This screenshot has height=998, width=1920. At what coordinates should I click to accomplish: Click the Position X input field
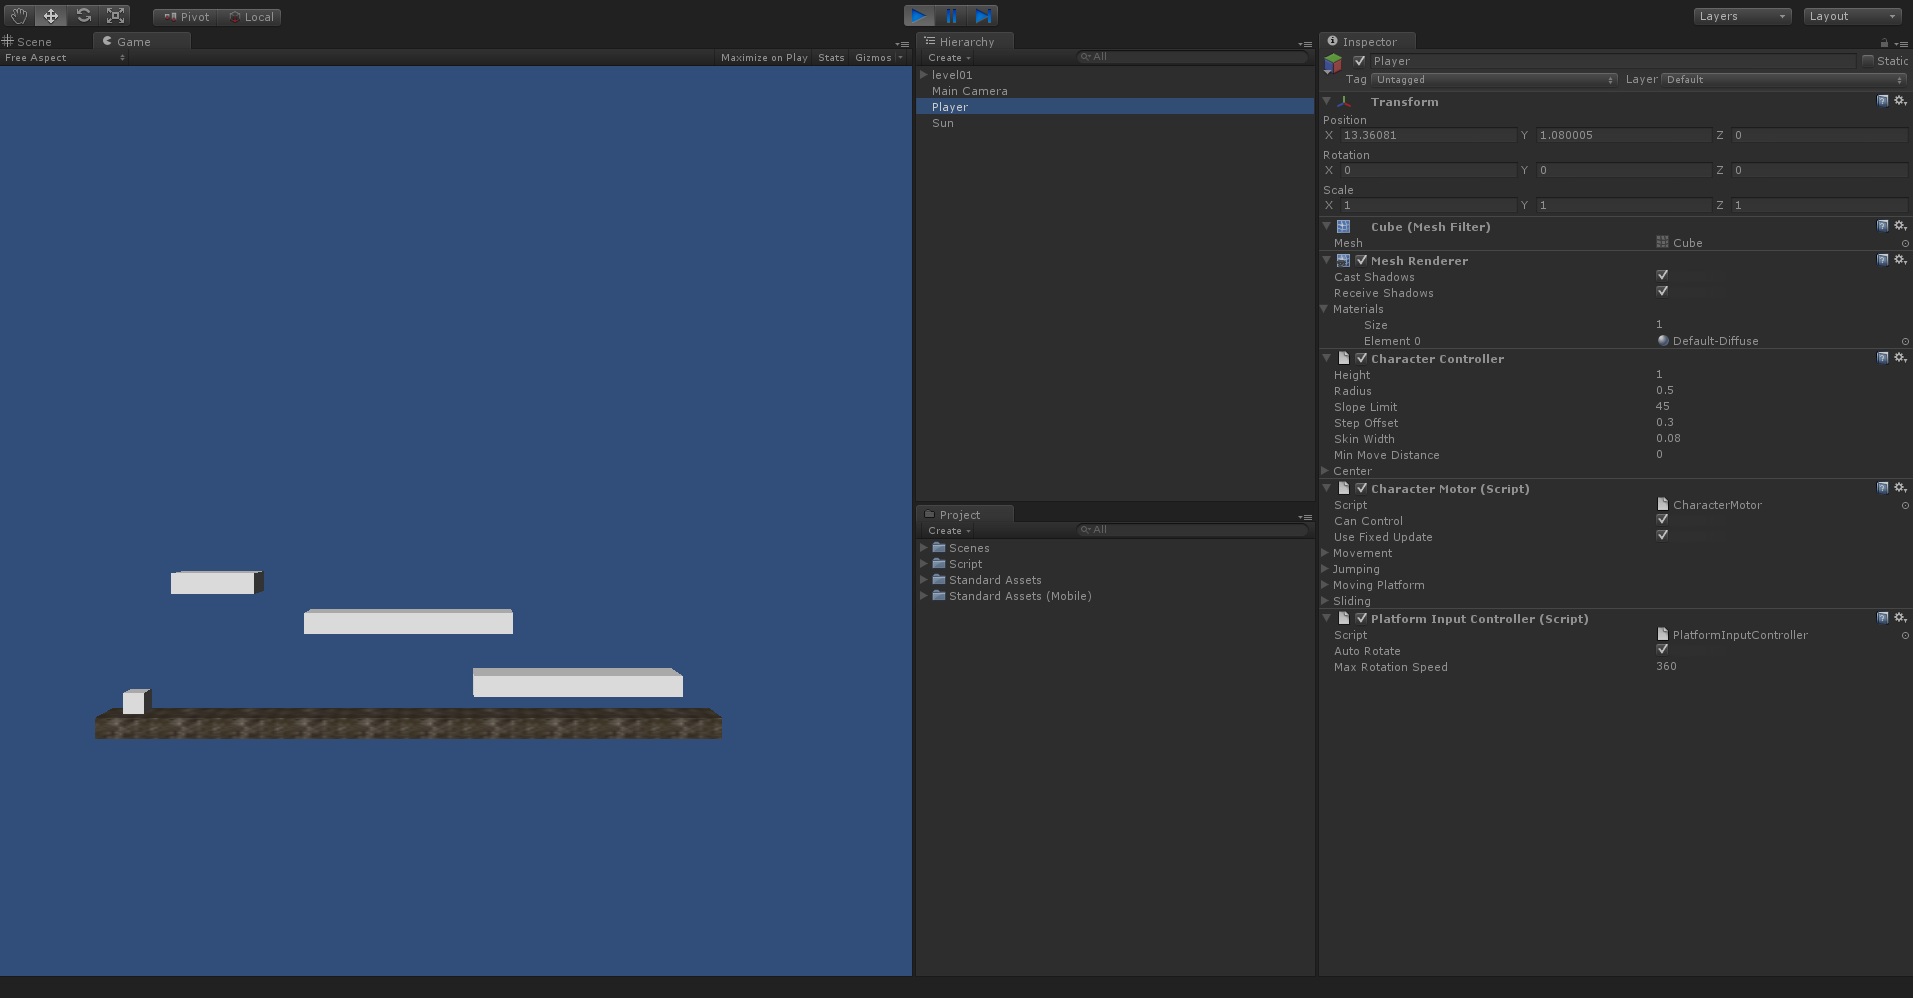click(x=1428, y=135)
